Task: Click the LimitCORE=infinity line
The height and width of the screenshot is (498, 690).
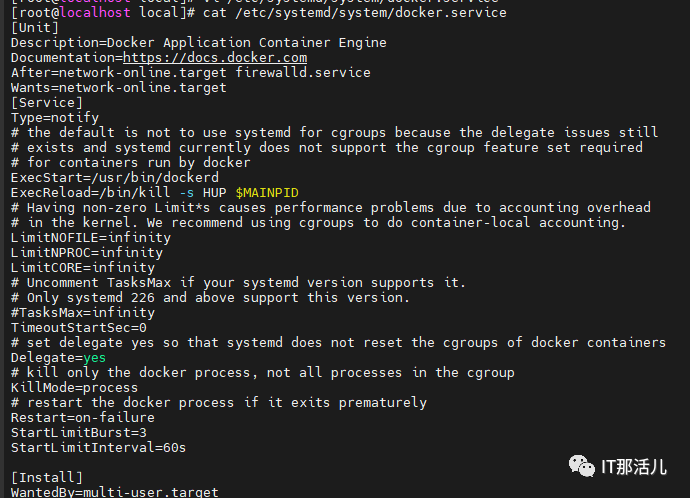Action: coord(82,267)
